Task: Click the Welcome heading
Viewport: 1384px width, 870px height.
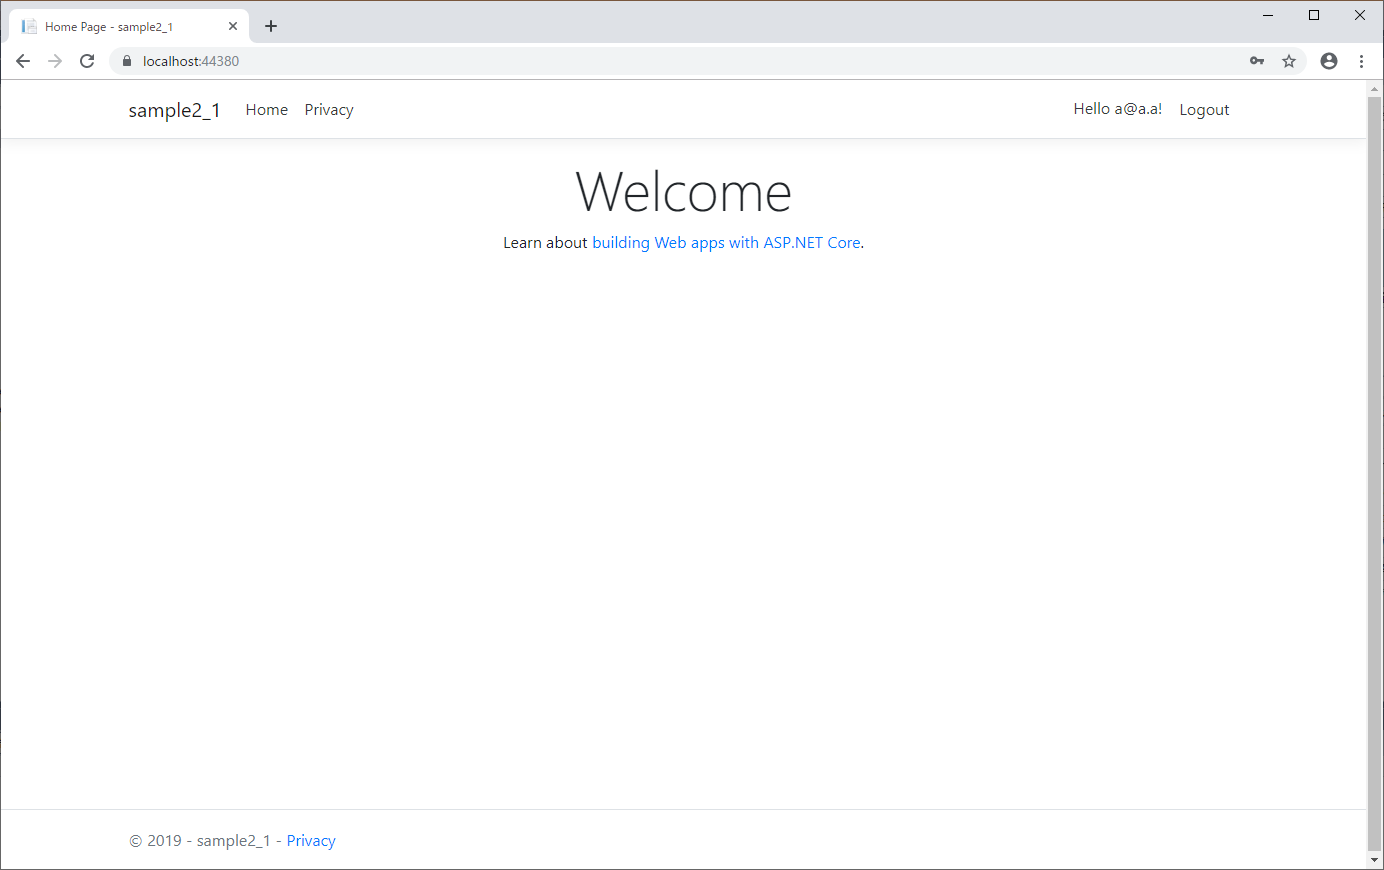Action: 684,192
